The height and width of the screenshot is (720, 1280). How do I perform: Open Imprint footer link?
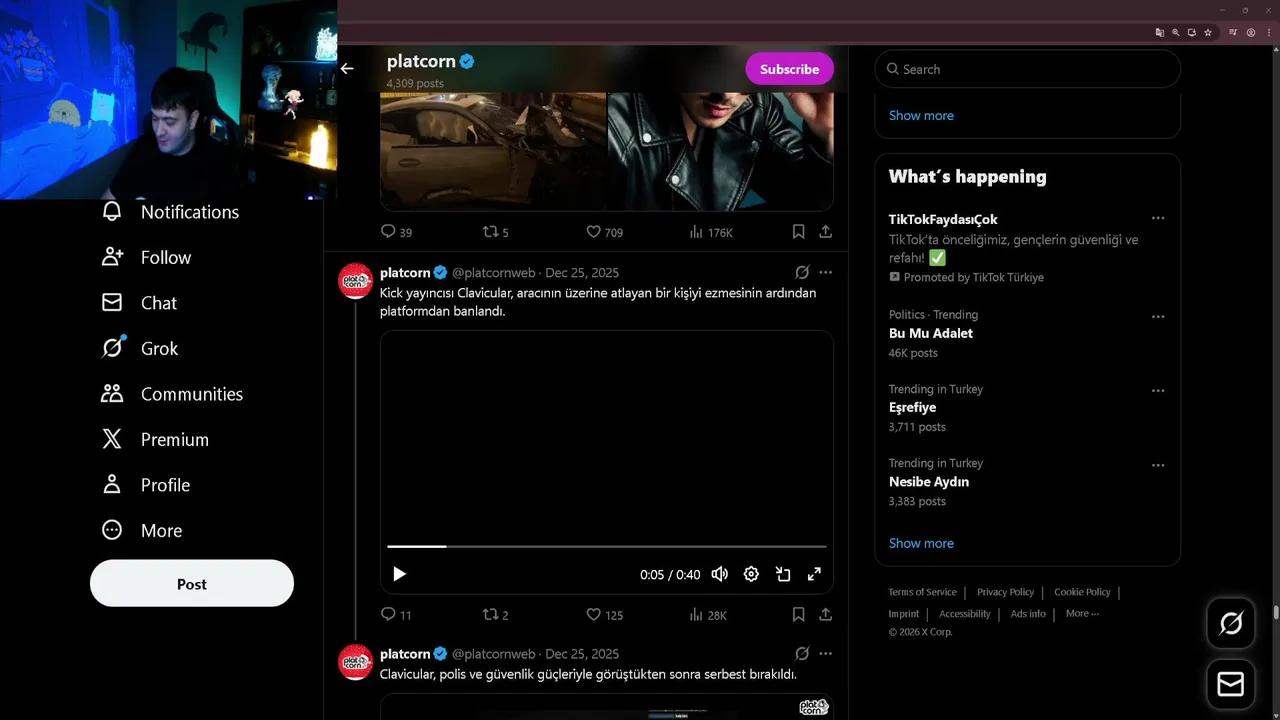click(903, 614)
